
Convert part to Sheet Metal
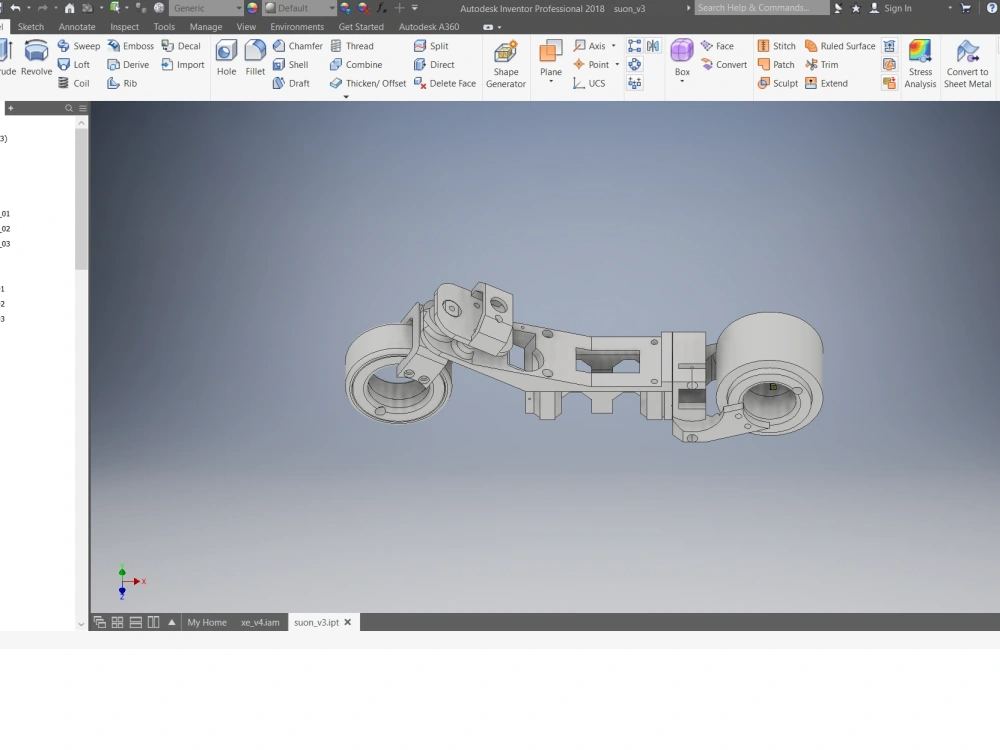(x=967, y=64)
